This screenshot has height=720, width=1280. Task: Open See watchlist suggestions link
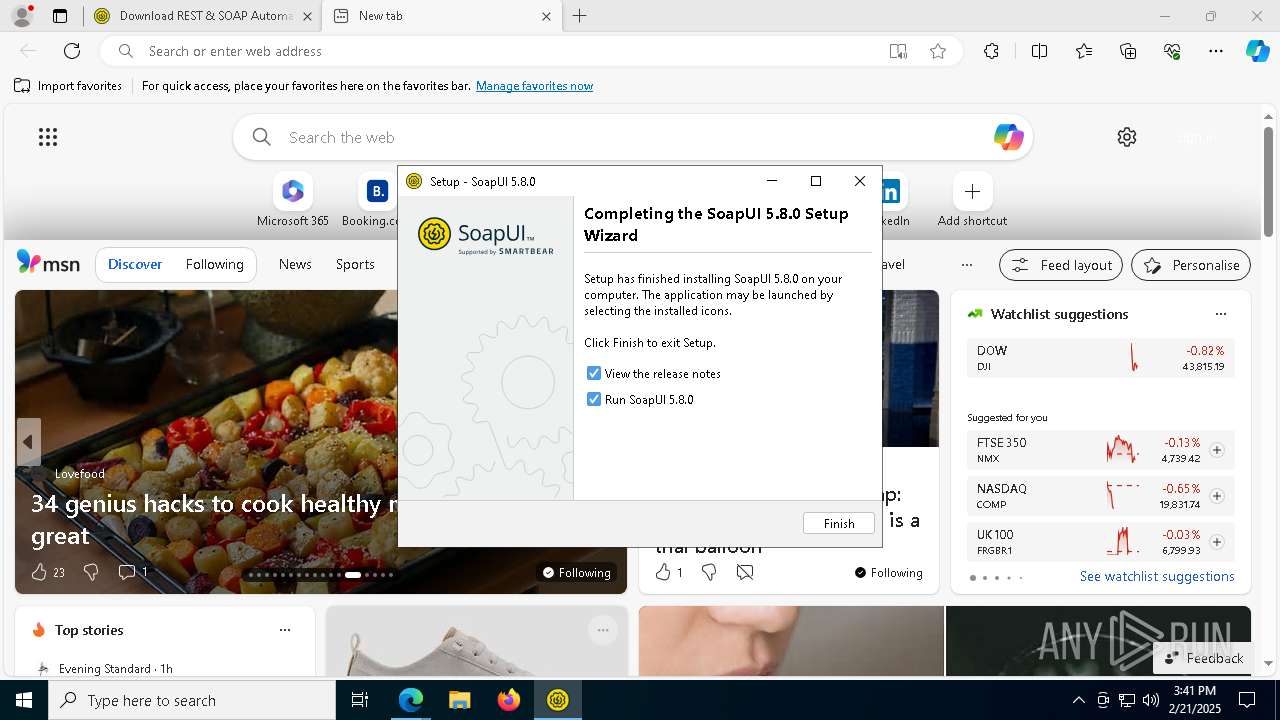[1157, 576]
